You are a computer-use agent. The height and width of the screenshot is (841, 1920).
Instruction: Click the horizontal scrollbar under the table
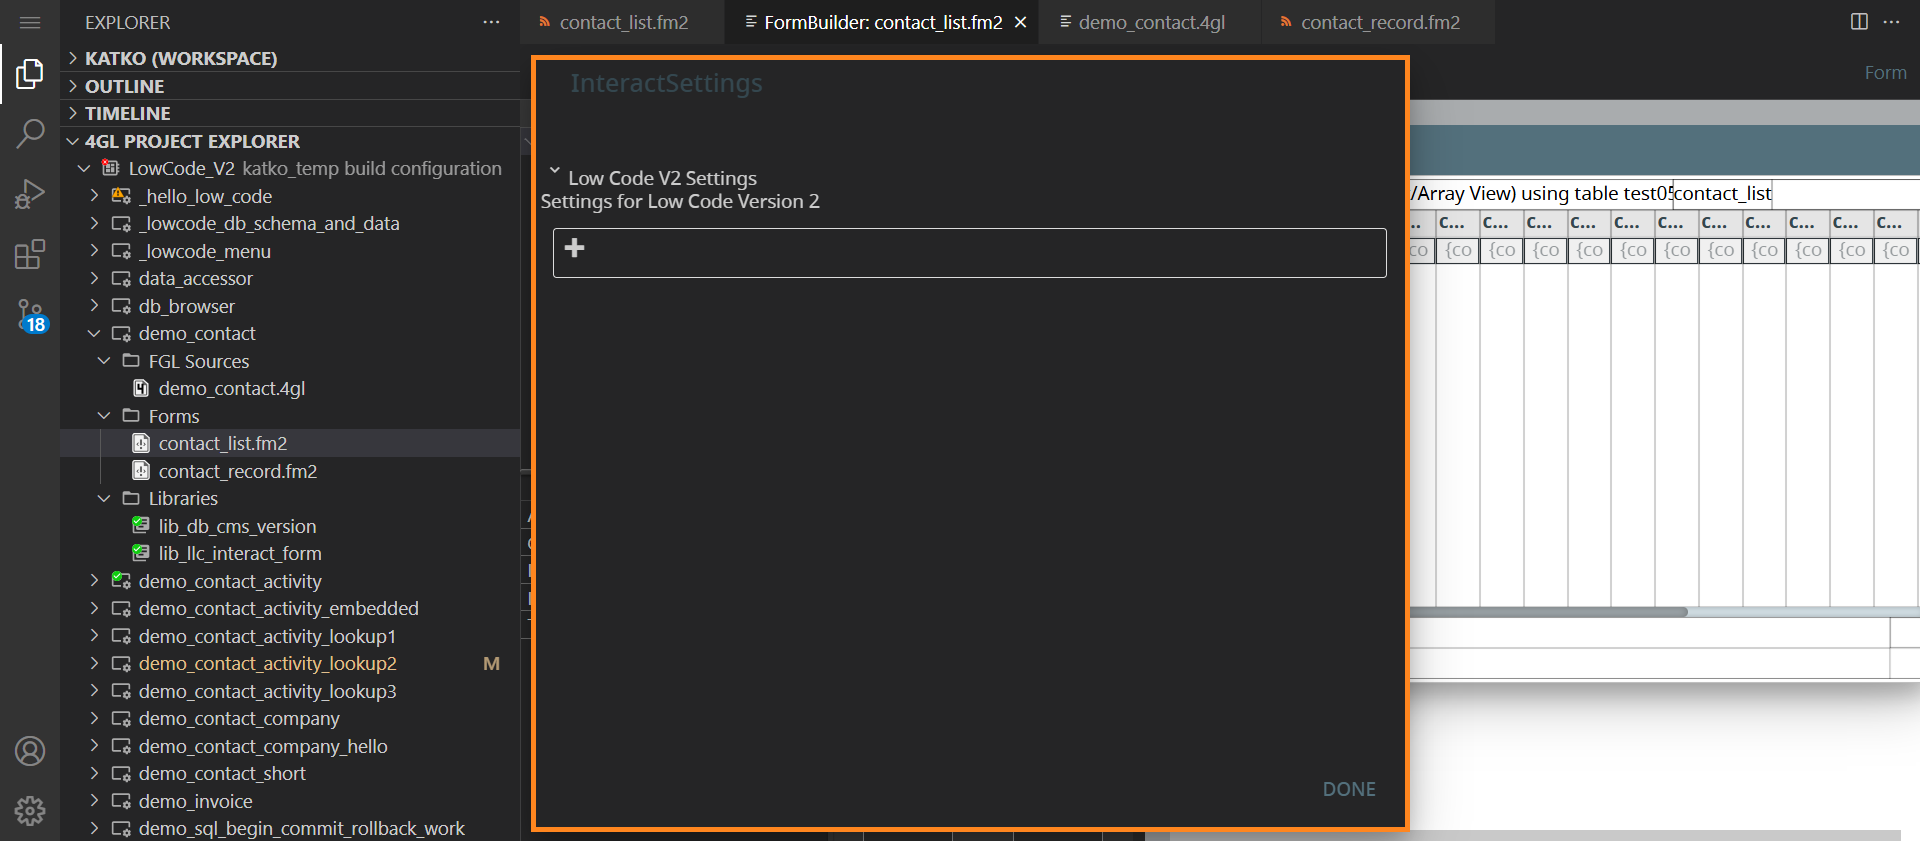(x=1548, y=612)
